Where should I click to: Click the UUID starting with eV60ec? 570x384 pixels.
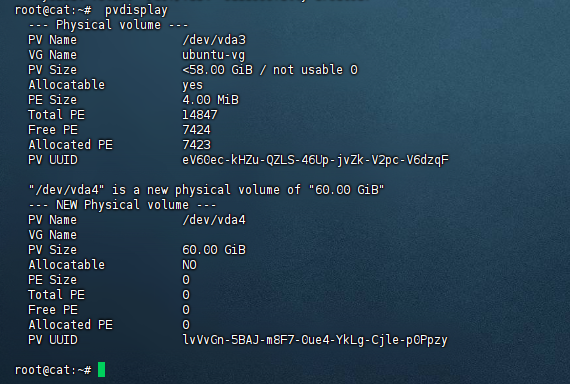(315, 160)
